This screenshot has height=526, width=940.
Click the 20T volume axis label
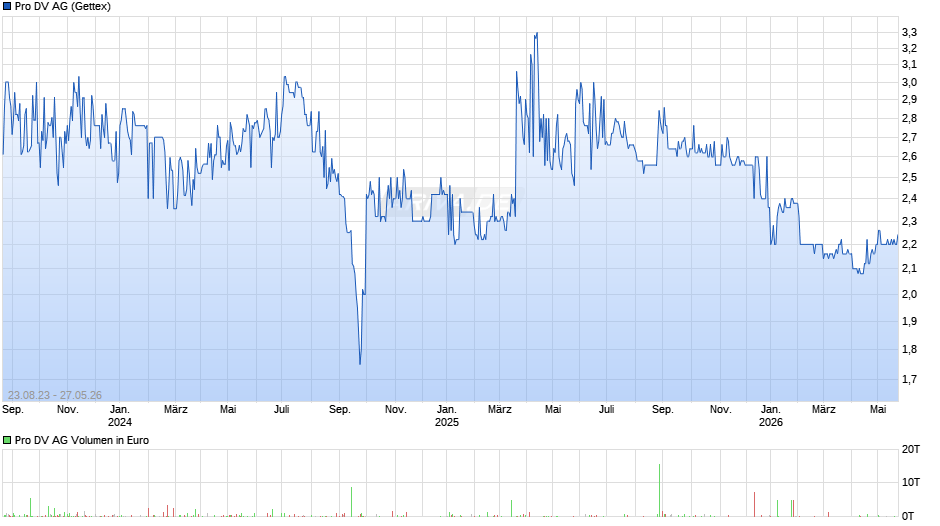(x=911, y=449)
